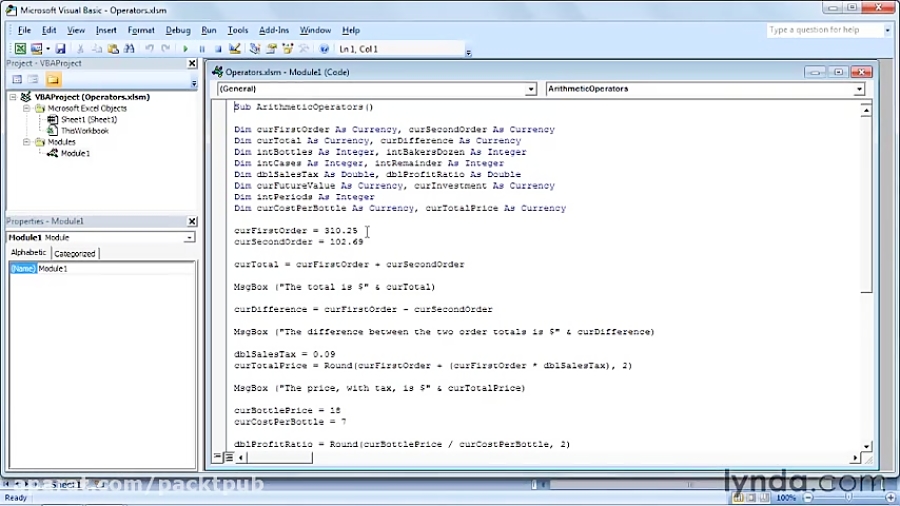Click project pane overflow arrow
Image resolution: width=900 pixels, height=506 pixels.
tap(193, 84)
